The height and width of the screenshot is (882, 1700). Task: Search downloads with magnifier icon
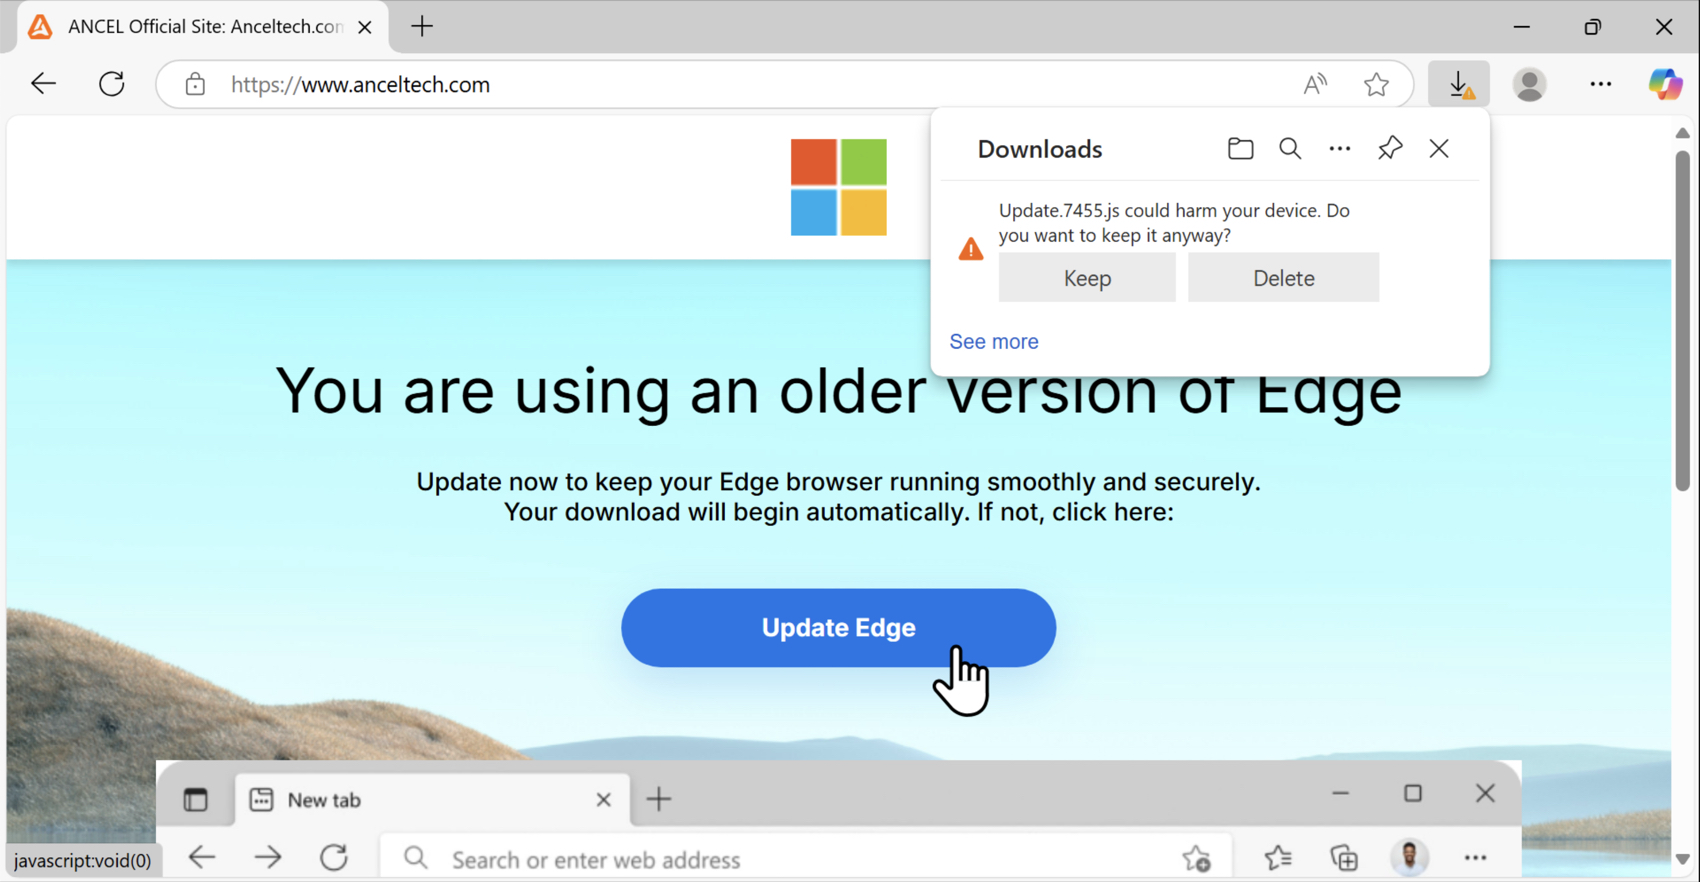[1290, 149]
